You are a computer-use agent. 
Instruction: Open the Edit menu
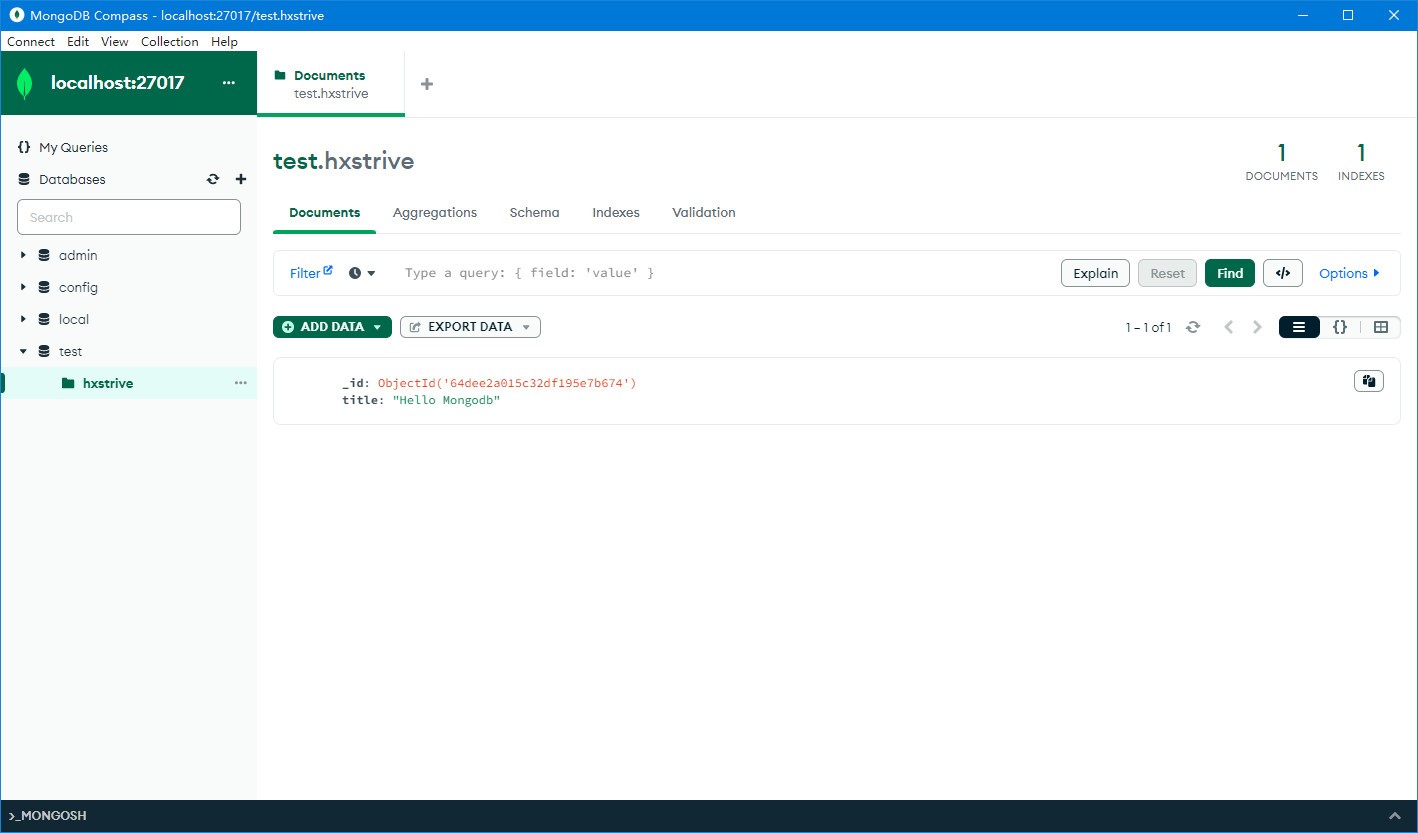(78, 41)
